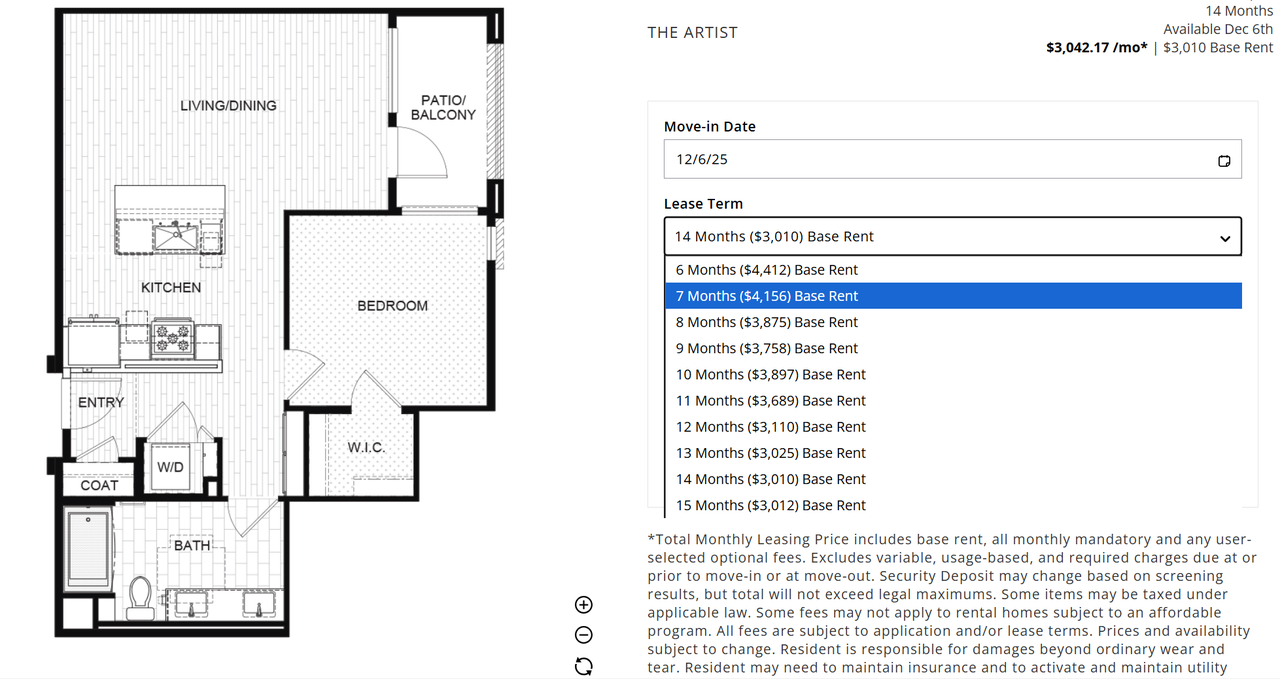The height and width of the screenshot is (679, 1280).
Task: Select the 11 Months ($3,689) option
Action: [771, 400]
